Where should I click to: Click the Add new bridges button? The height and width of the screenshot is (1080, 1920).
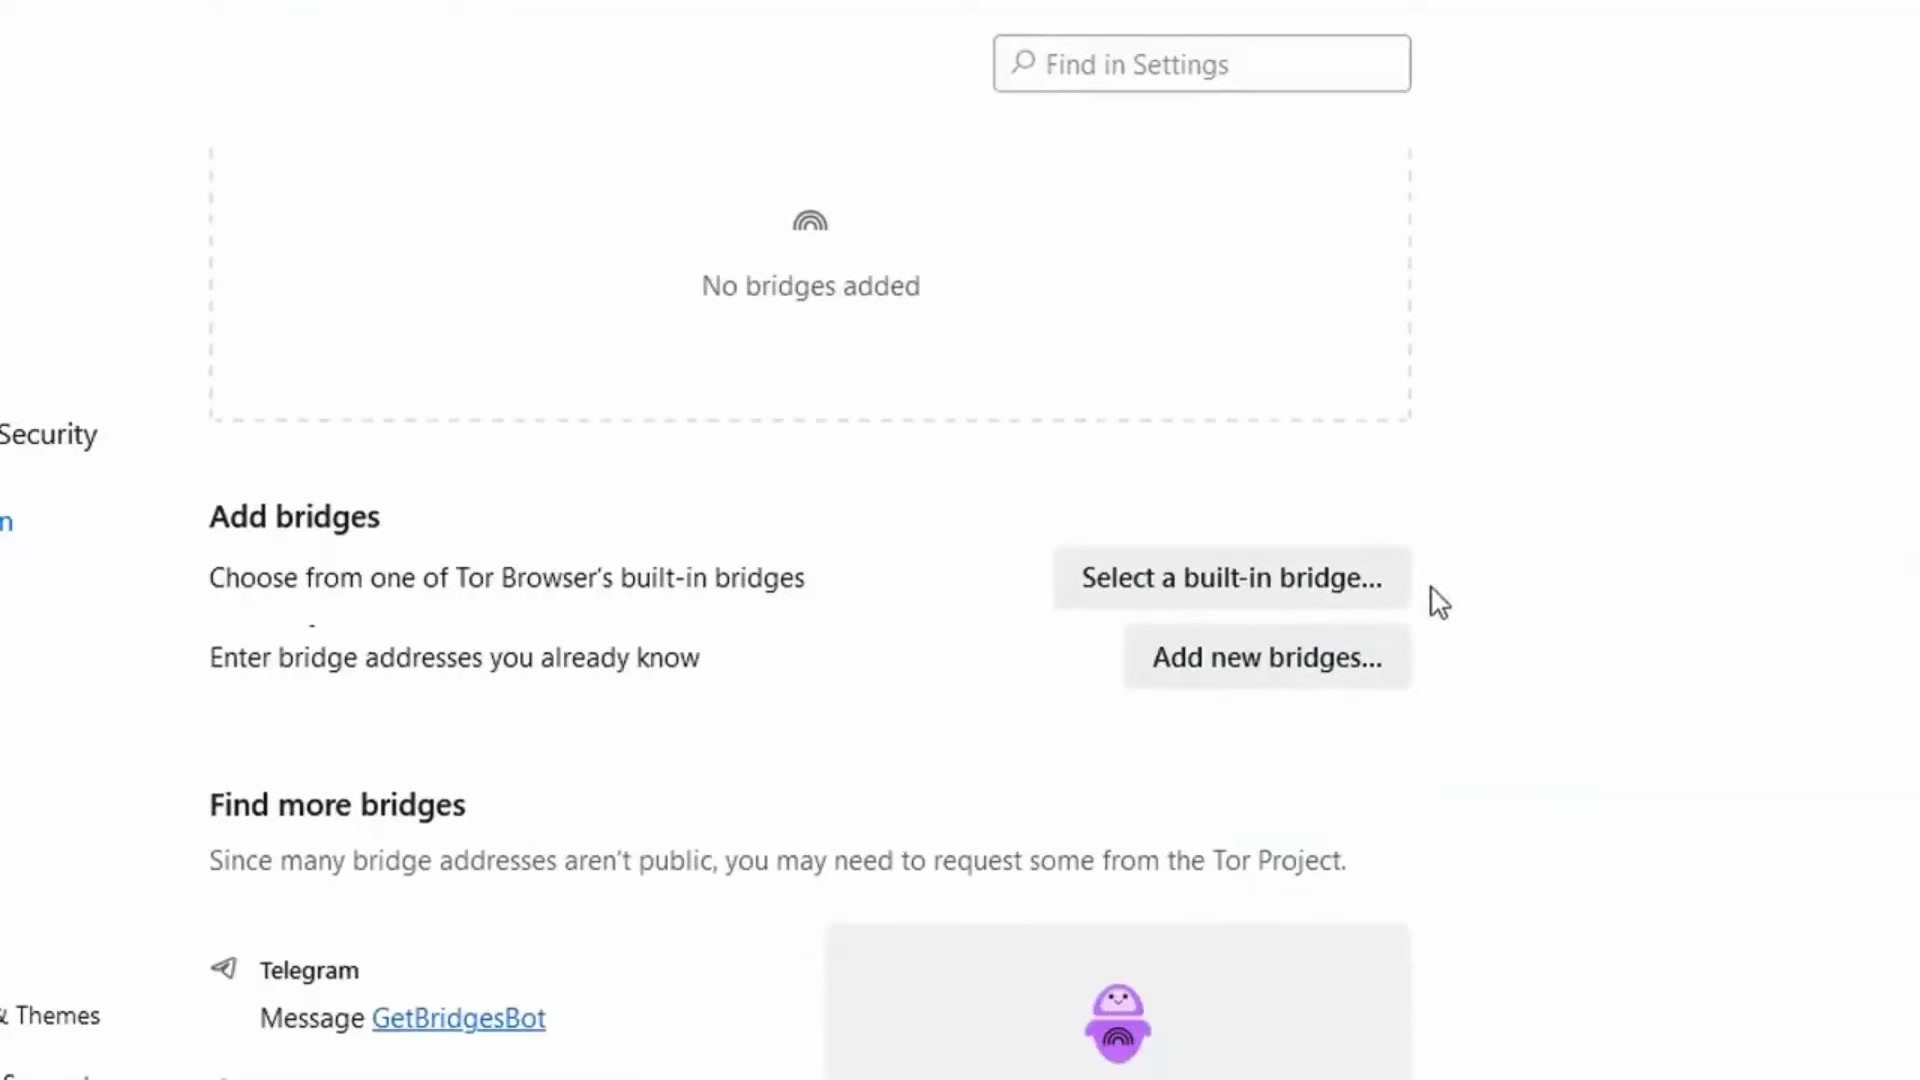click(x=1267, y=658)
